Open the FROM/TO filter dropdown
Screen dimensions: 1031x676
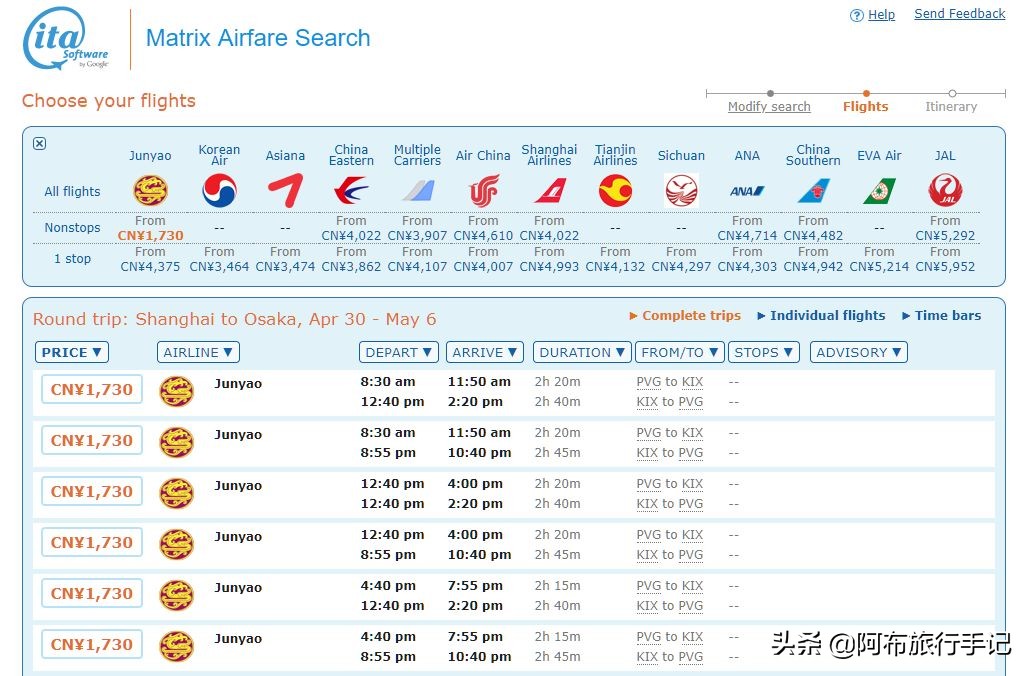click(679, 352)
